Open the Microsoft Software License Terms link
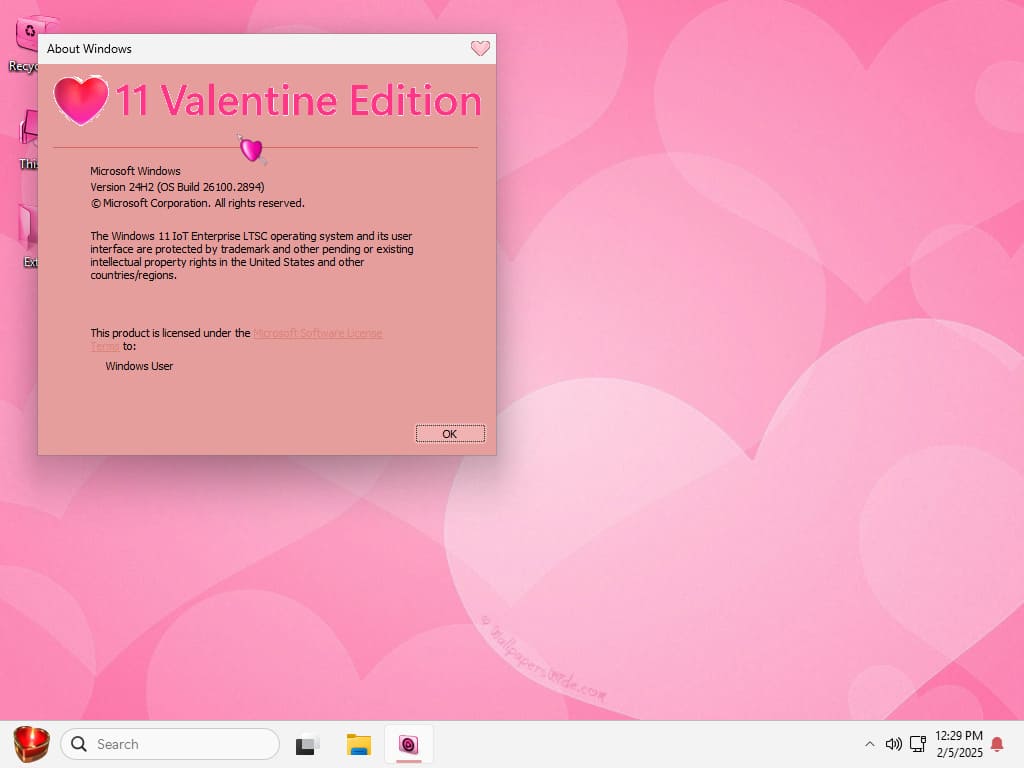The image size is (1024, 768). pyautogui.click(x=317, y=333)
